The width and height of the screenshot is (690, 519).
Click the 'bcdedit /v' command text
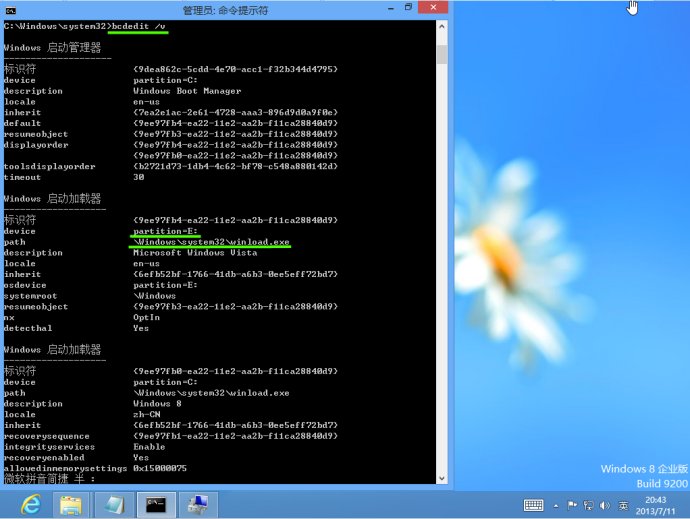tap(138, 26)
